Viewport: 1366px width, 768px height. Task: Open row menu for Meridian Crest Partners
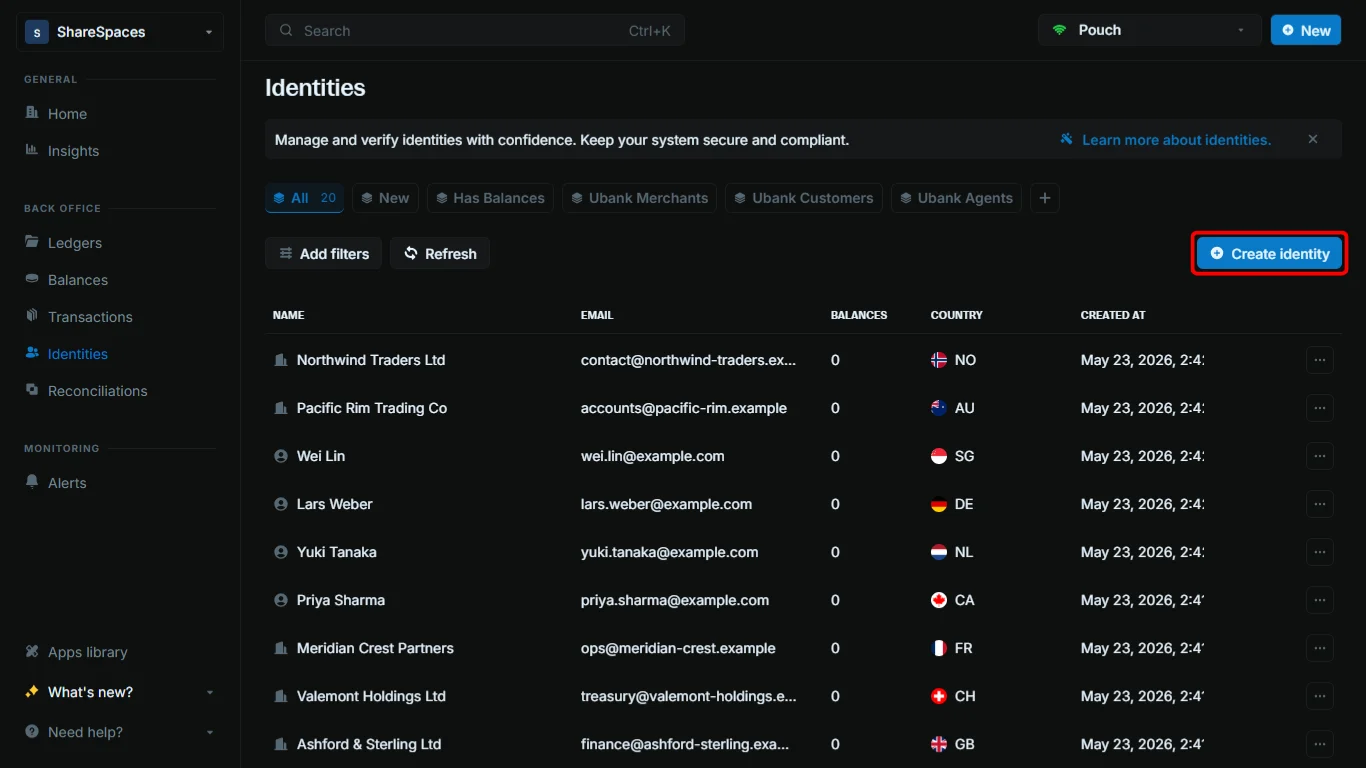click(x=1320, y=648)
